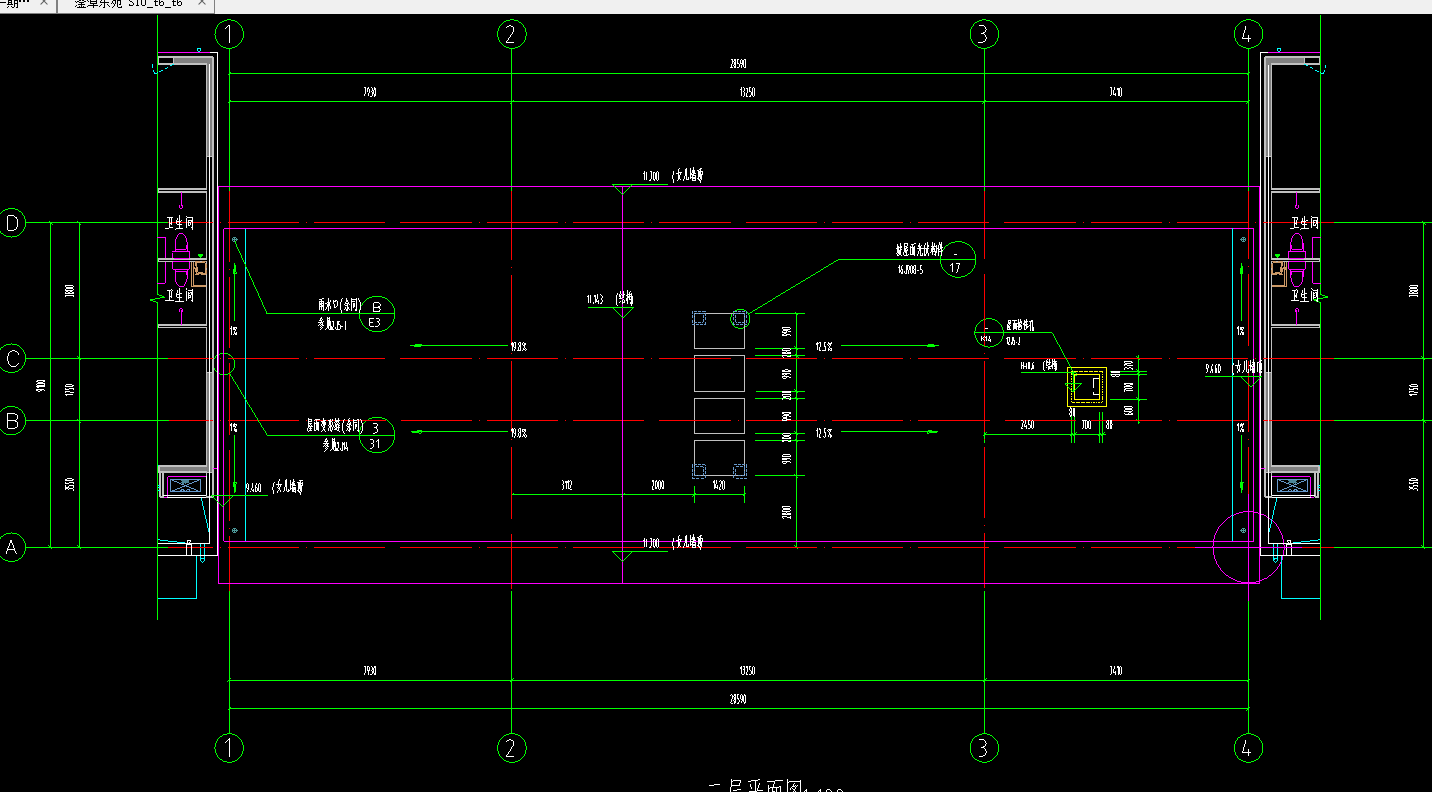Select grid bubble 1 above the plan
The image size is (1432, 792).
230,35
